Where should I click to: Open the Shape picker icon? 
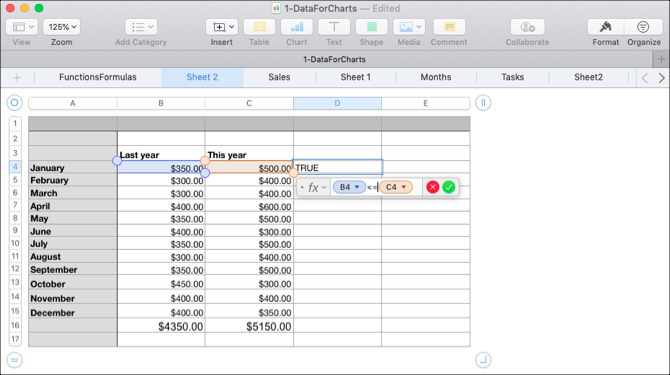pyautogui.click(x=371, y=27)
